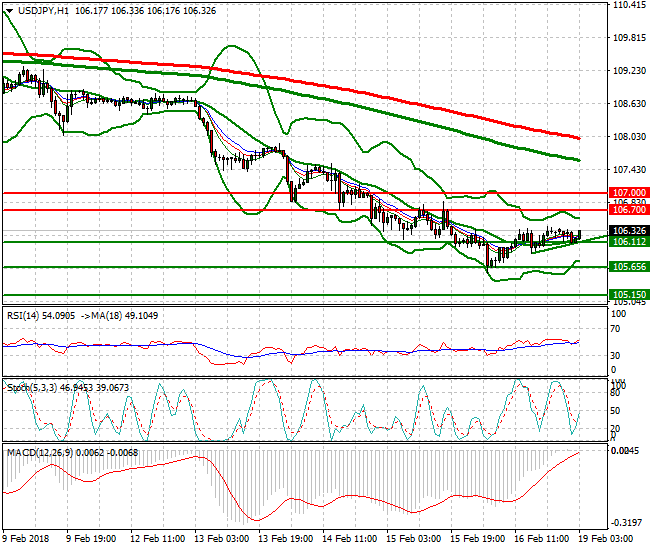Click the 110.415 value on price scale
This screenshot has height=550, width=650.
(x=629, y=6)
